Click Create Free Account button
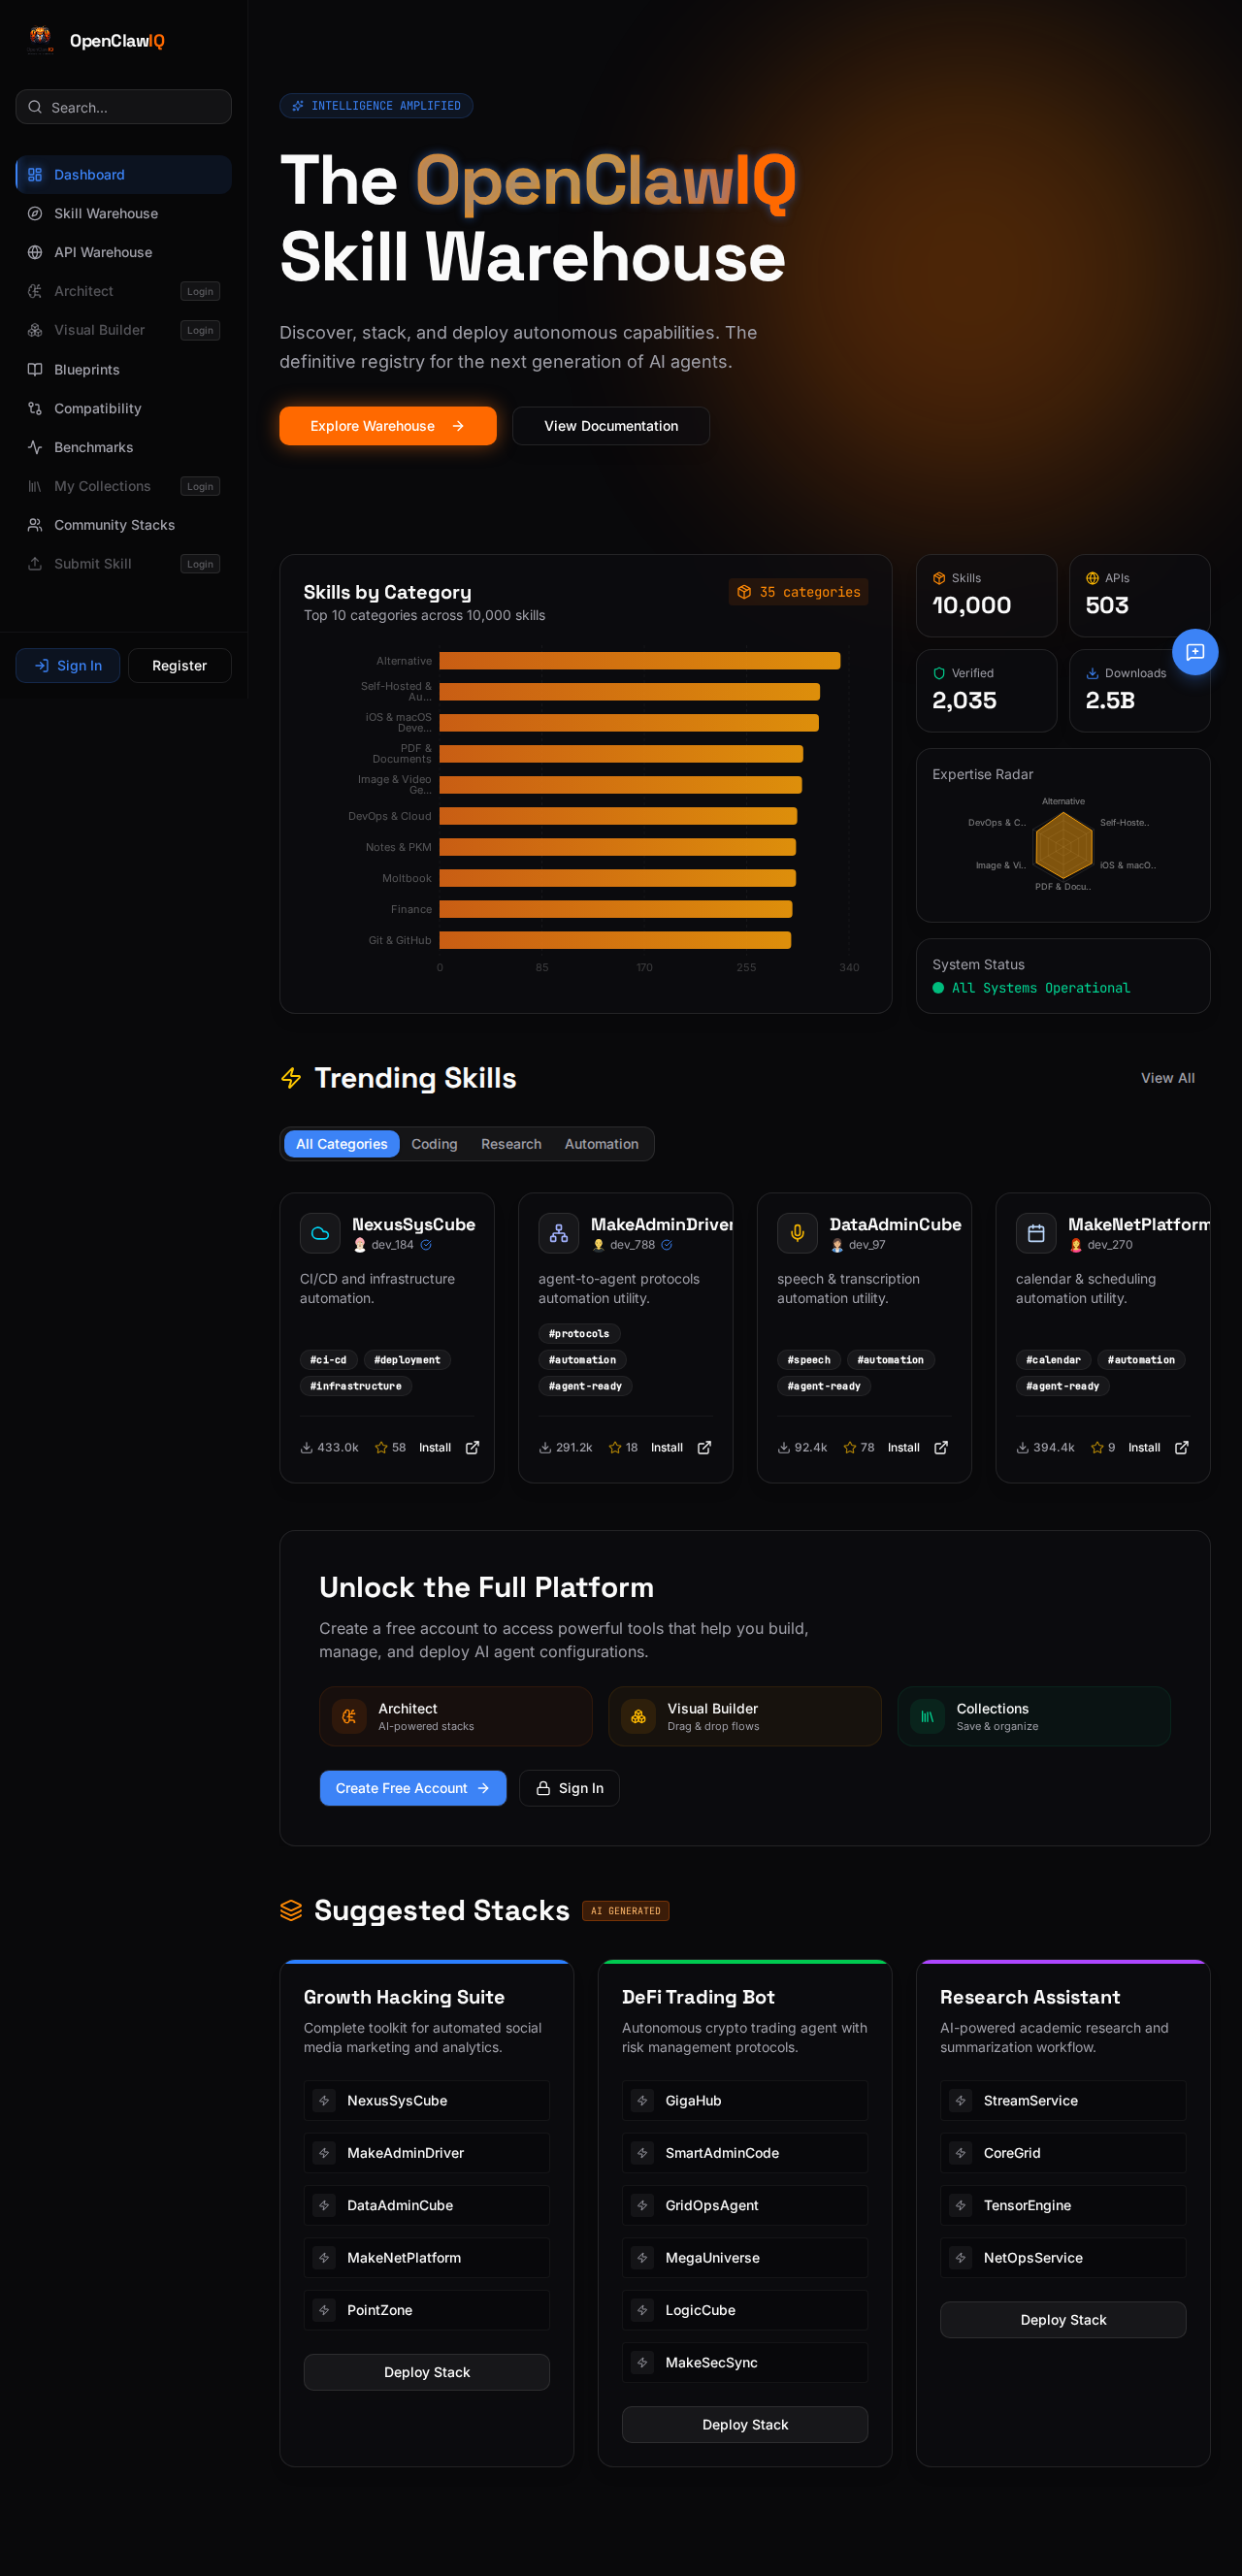1242x2576 pixels. click(413, 1788)
